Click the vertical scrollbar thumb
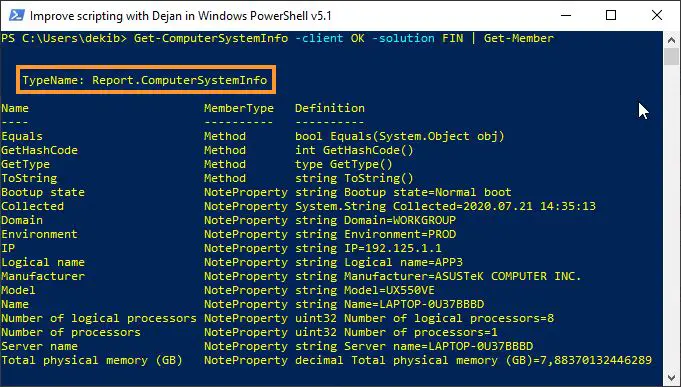 671,56
